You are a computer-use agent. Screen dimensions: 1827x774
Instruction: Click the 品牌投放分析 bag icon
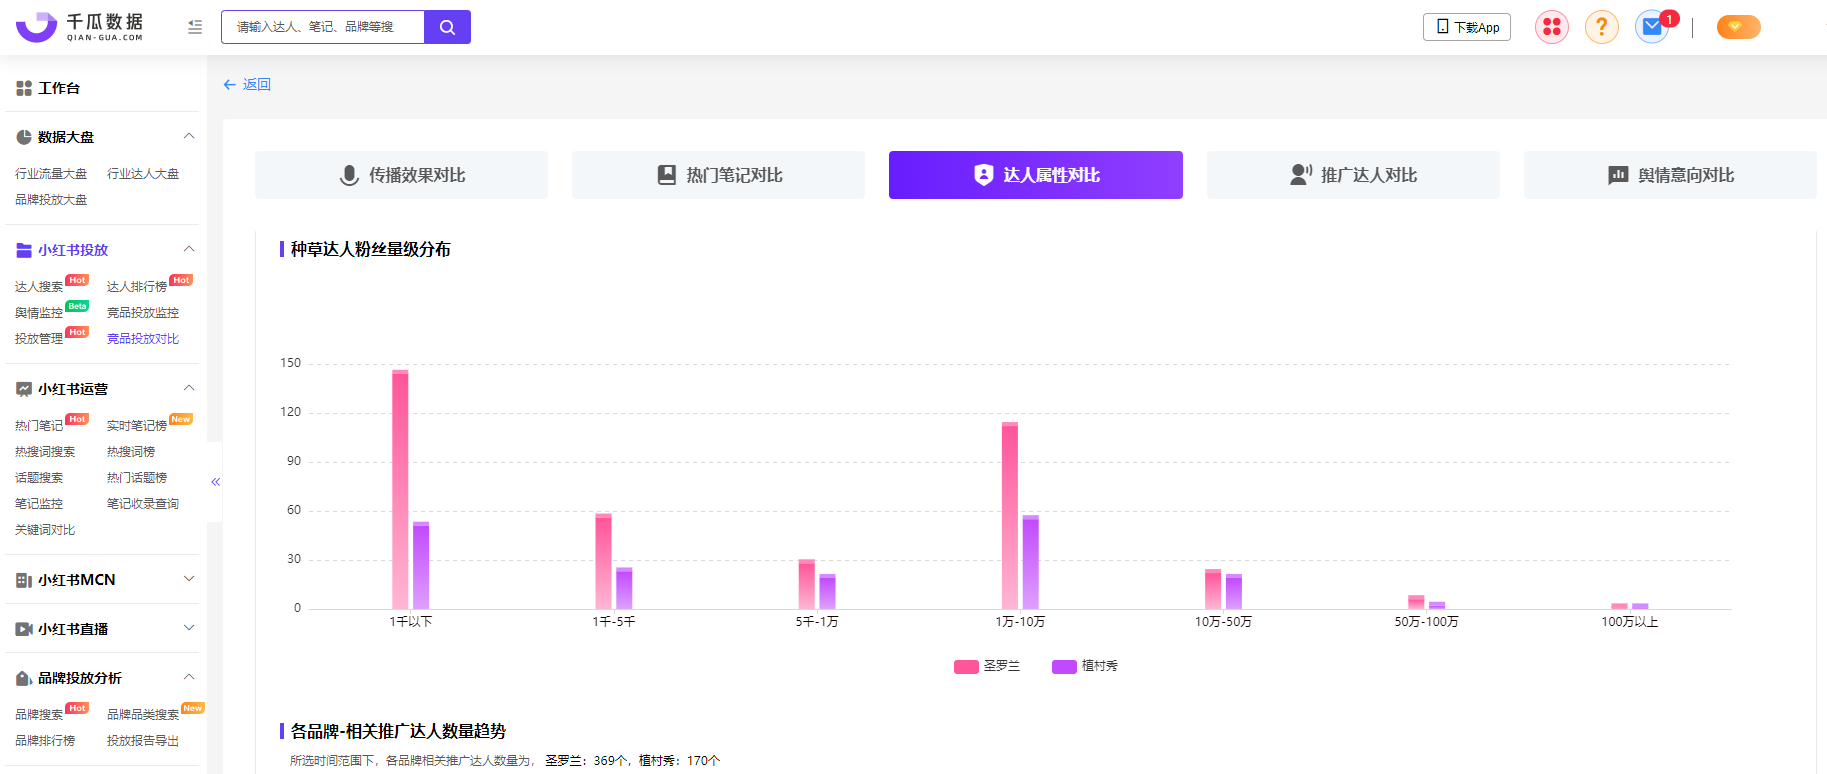[x=24, y=678]
